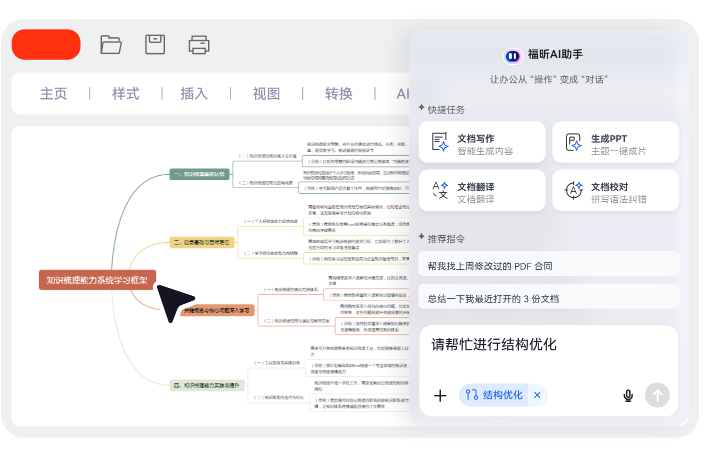This screenshot has height=457, width=709.
Task: Click the plus icon to add attachment
Action: [x=440, y=396]
